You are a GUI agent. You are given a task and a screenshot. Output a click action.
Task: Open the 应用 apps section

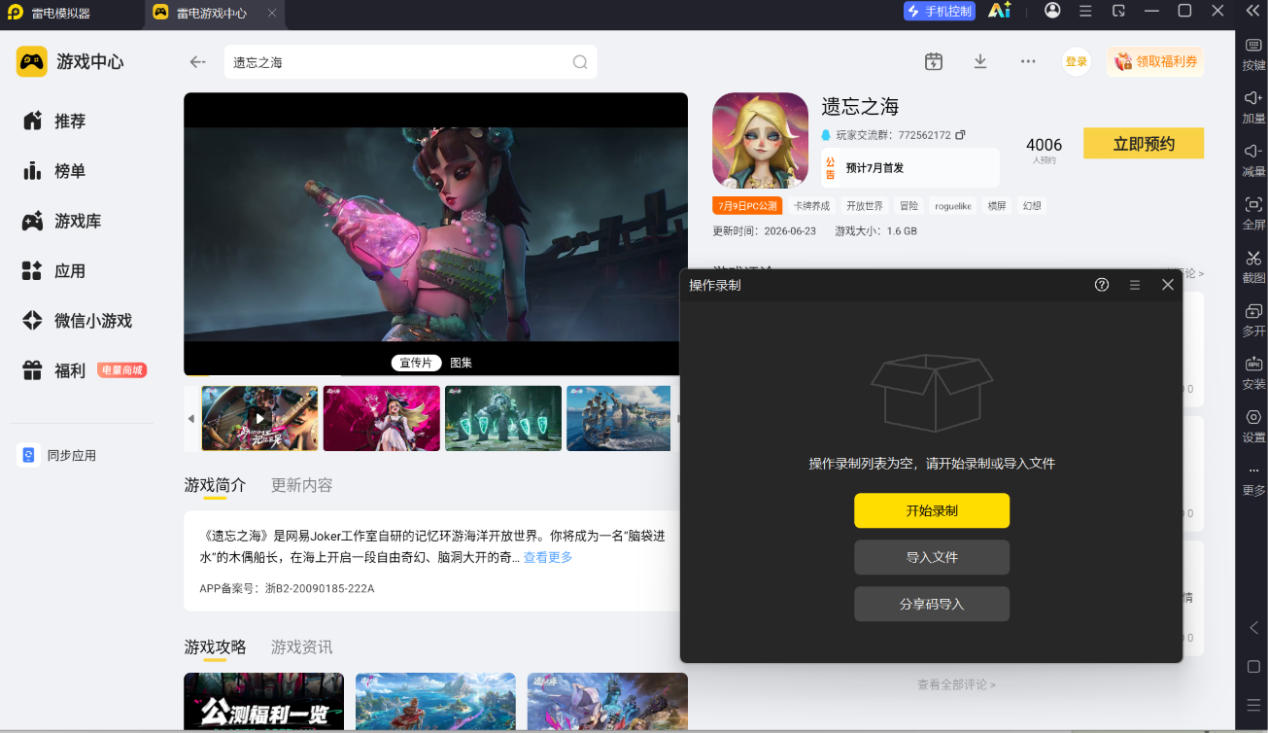click(55, 271)
